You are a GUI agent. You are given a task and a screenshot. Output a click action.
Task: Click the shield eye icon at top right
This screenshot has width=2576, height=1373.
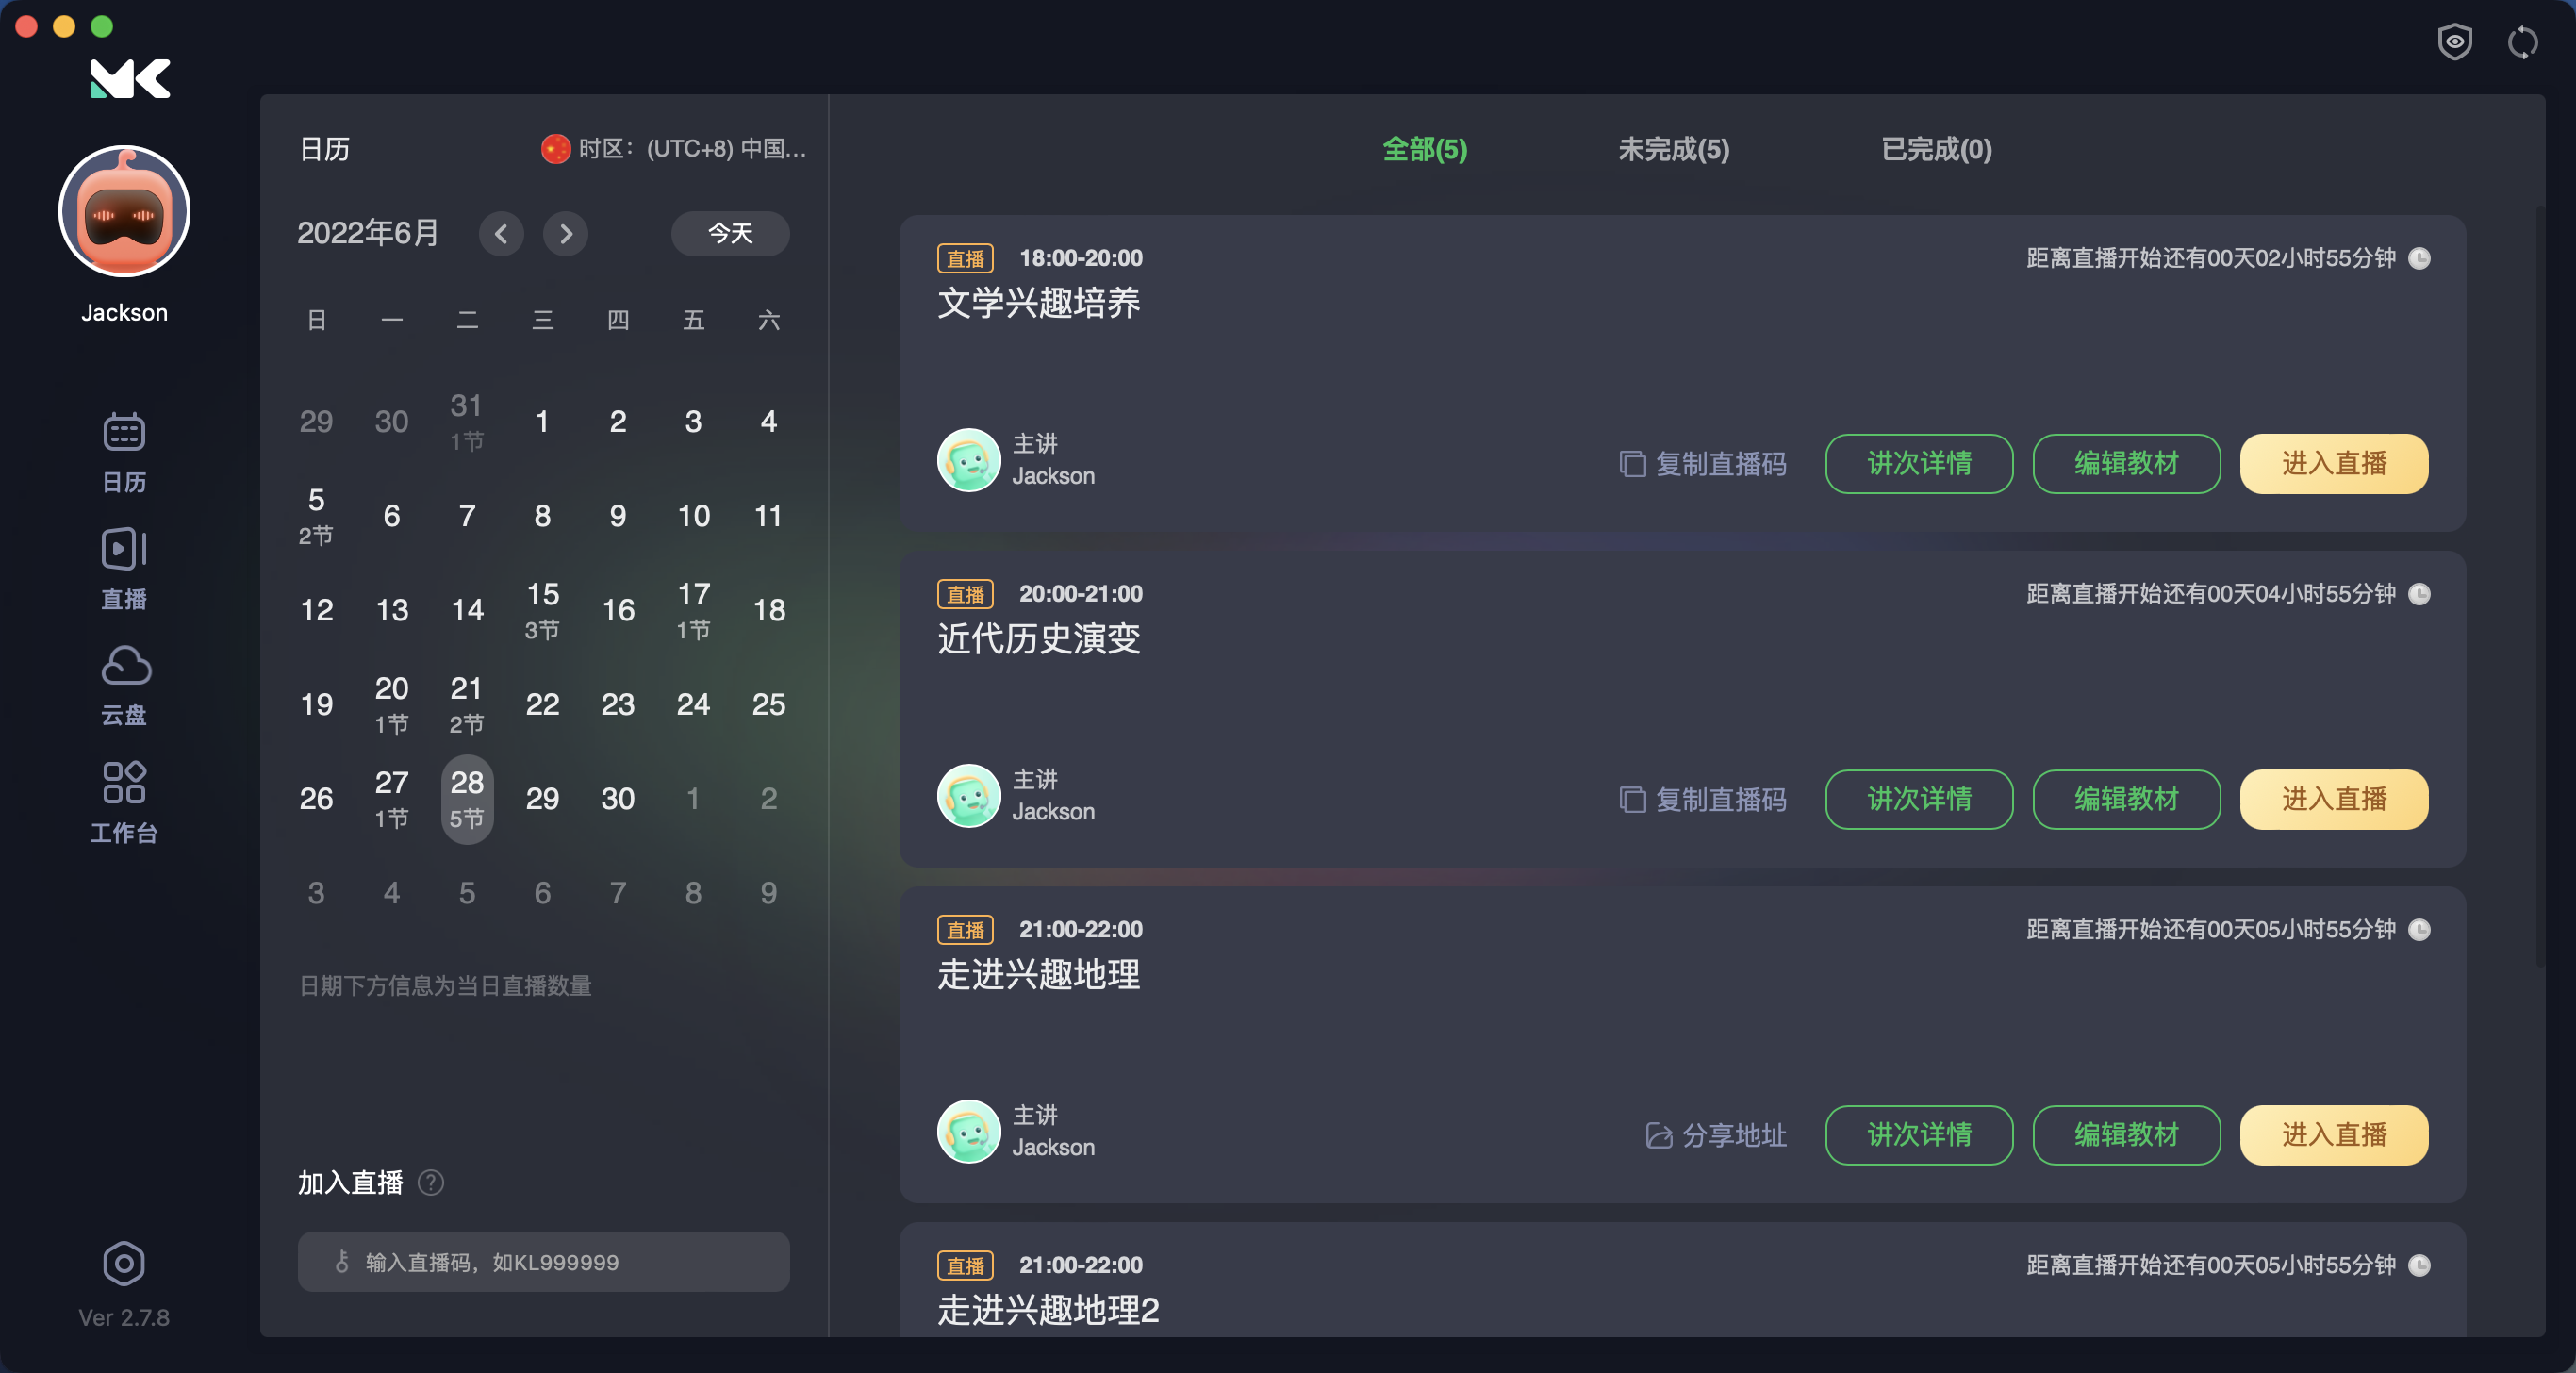tap(2454, 42)
